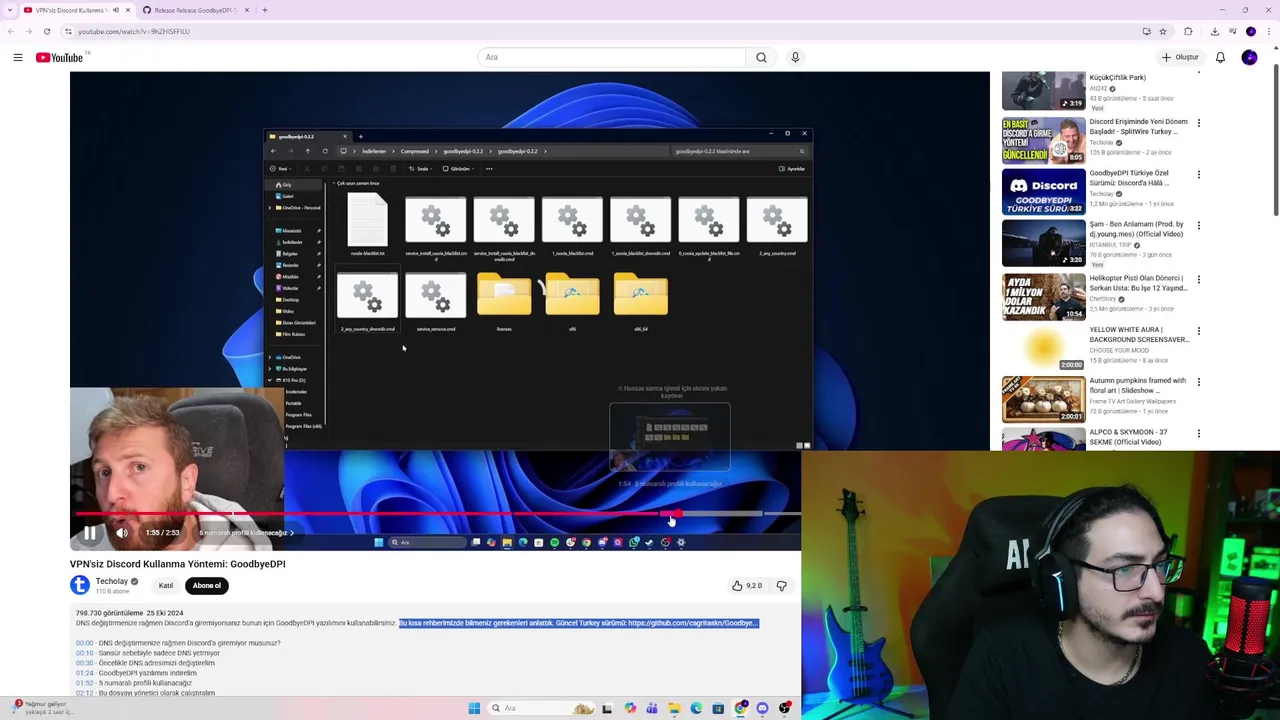Select the licenses folder in video Explorer
Screen dimensions: 1280x720
point(504,300)
